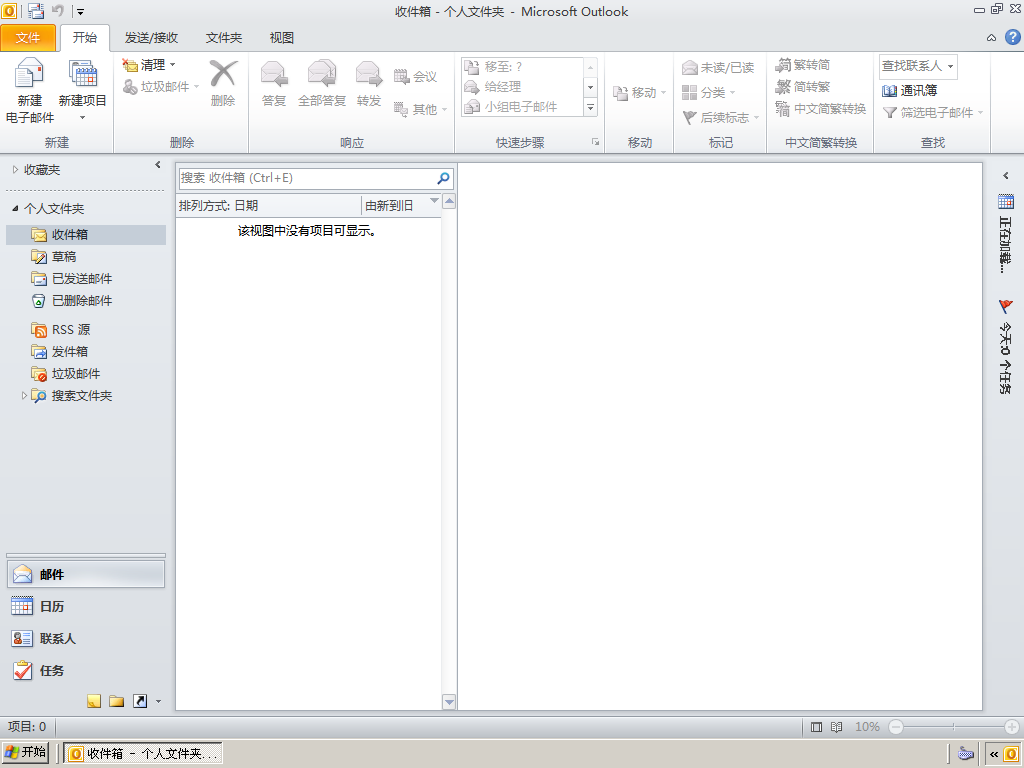
Task: Switch to the 文件夹 tab
Action: pos(224,38)
